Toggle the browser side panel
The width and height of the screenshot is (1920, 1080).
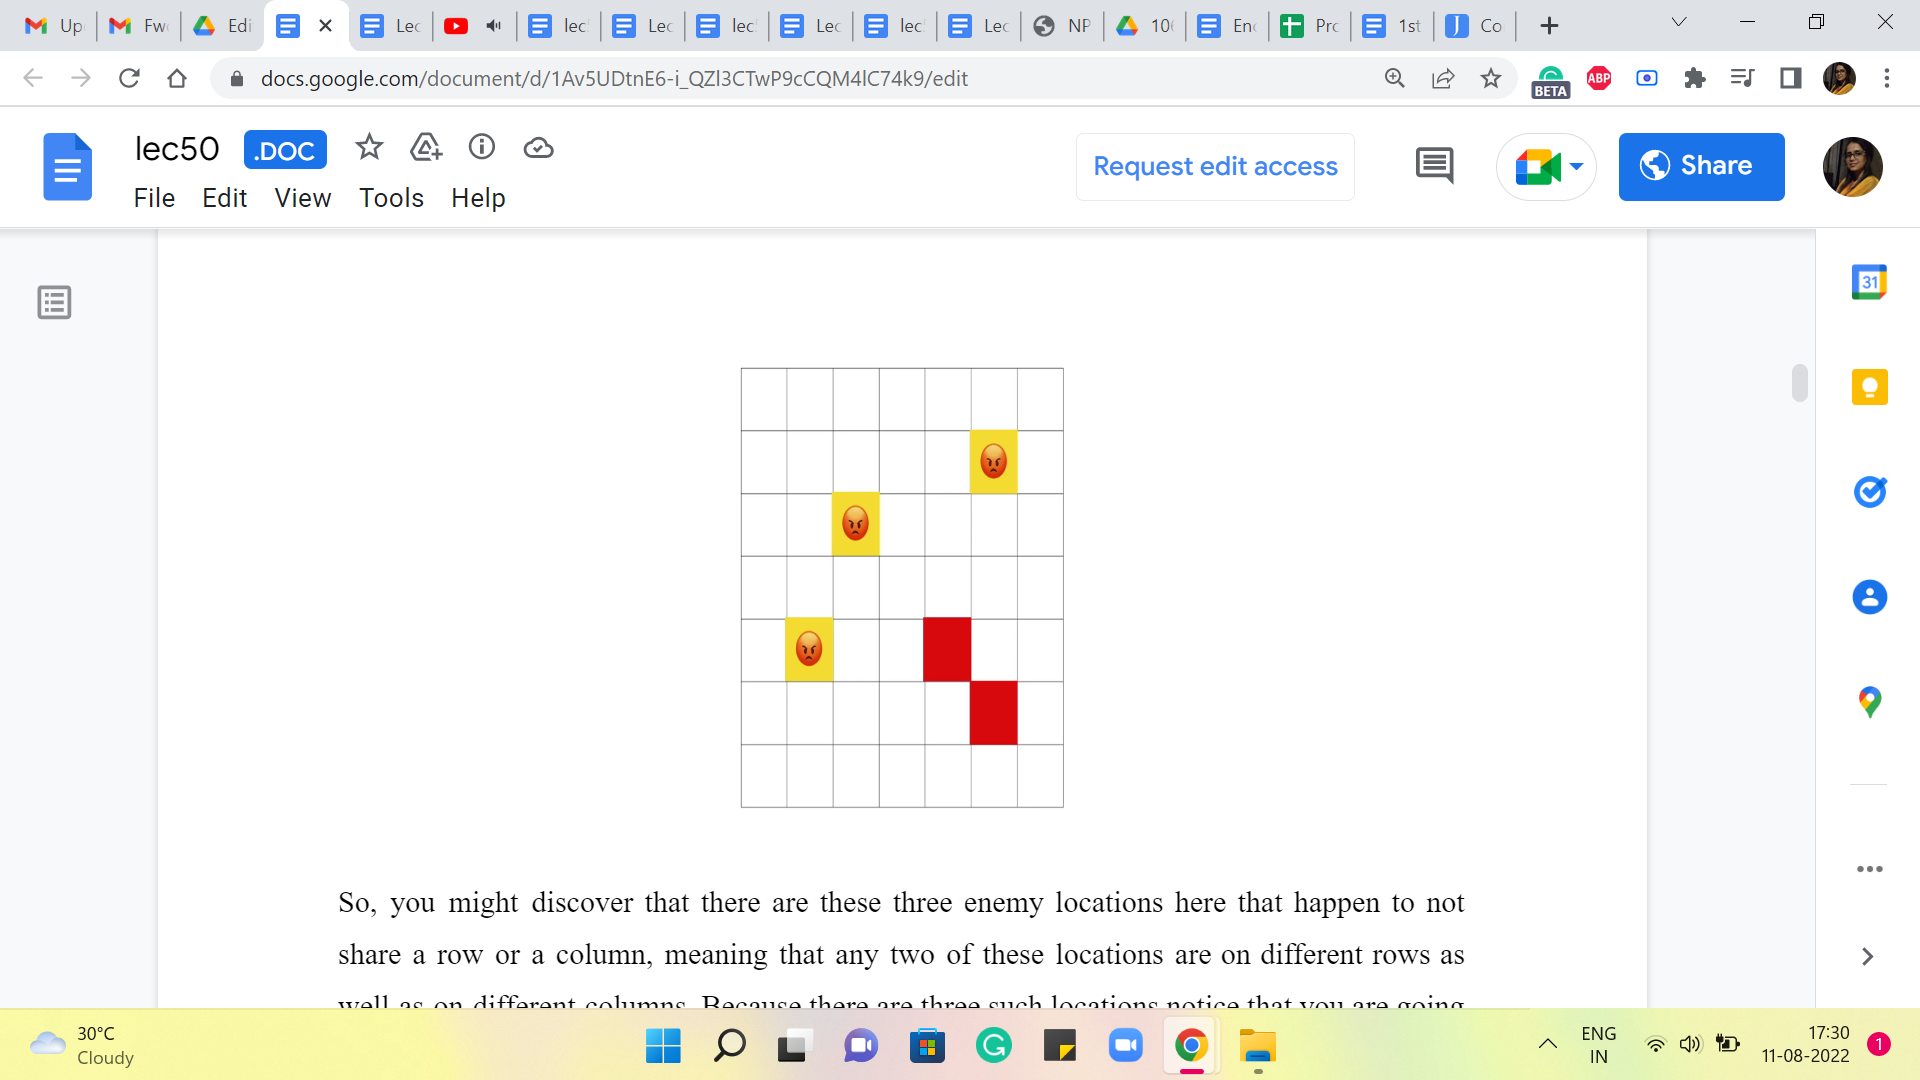(x=1790, y=78)
